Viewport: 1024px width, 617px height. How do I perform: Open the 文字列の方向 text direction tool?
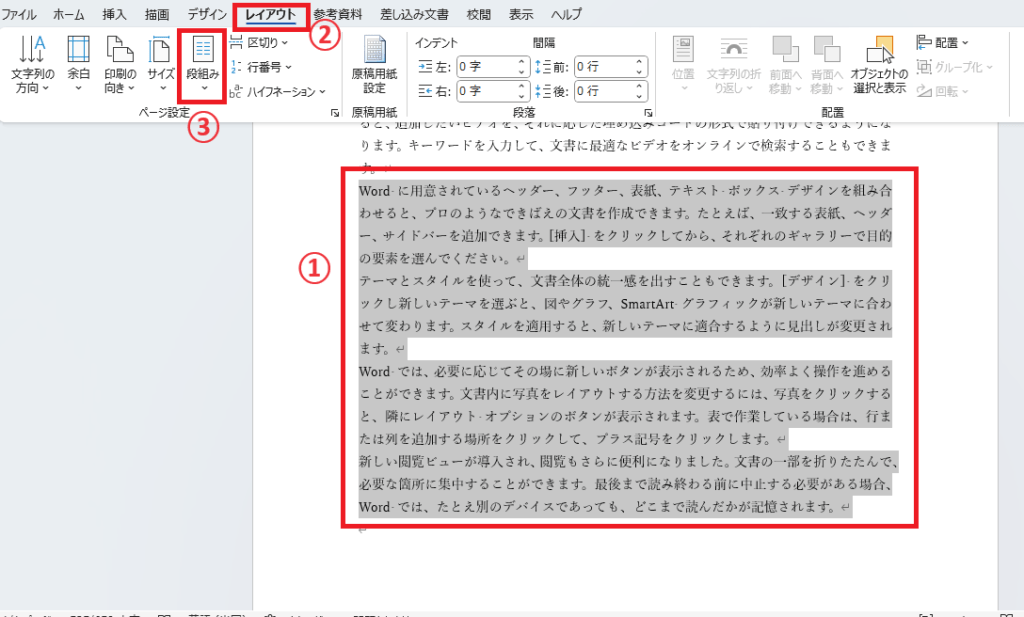[32, 65]
